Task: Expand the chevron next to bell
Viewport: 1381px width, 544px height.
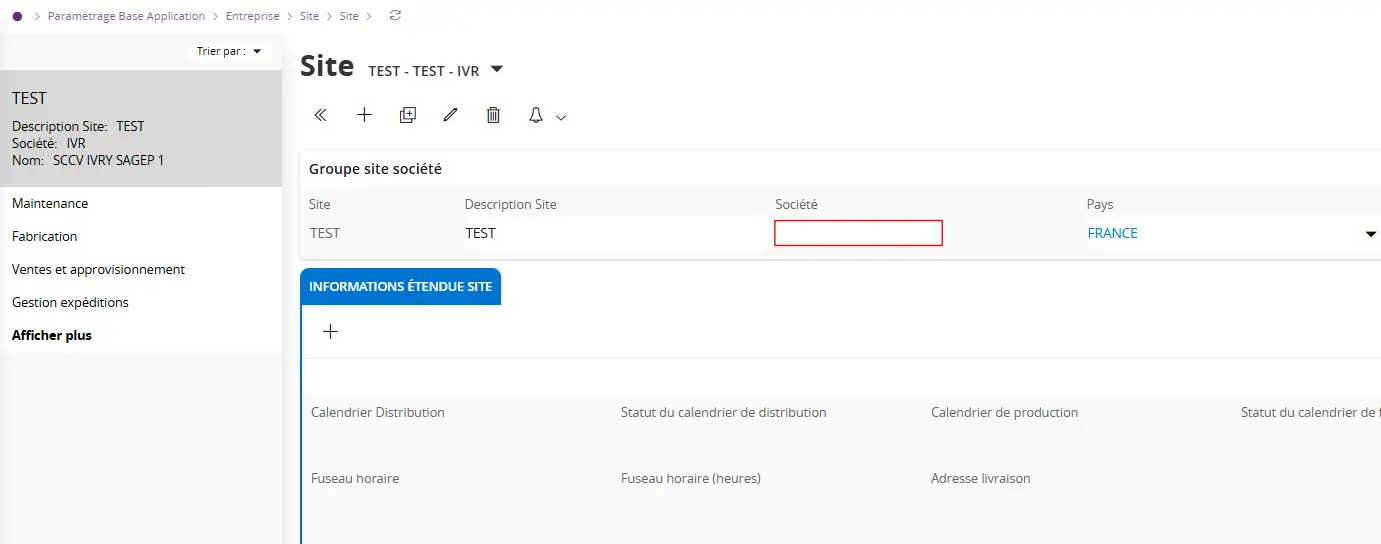Action: click(x=561, y=118)
